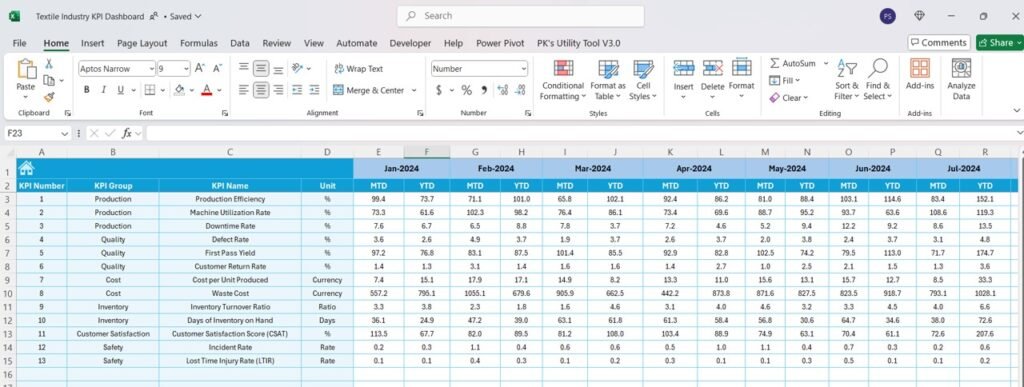Click the Search box
Viewport: 1024px width, 387px height.
(520, 16)
